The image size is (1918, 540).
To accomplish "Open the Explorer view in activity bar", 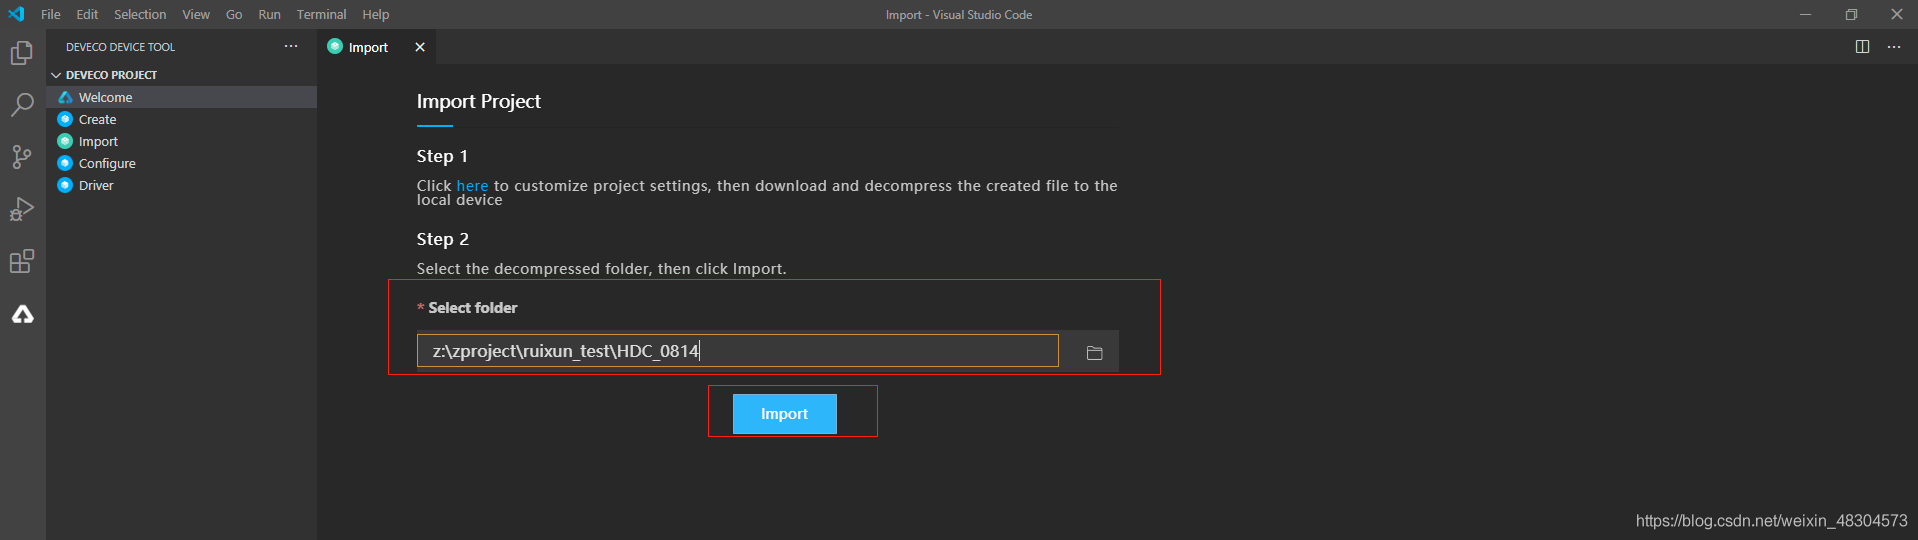I will [22, 52].
